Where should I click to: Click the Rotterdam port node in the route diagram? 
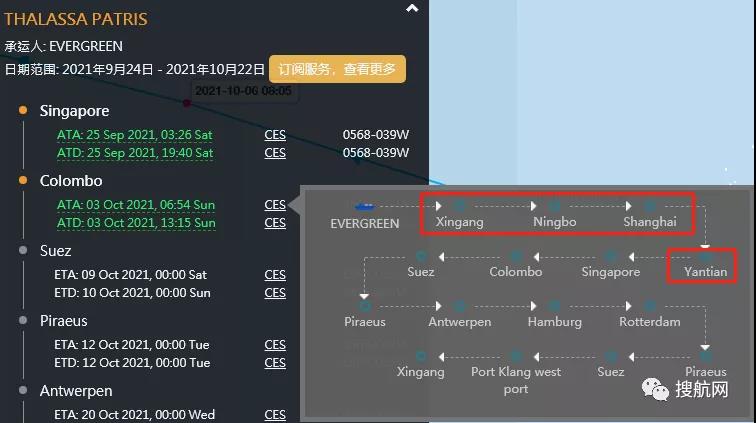[x=650, y=306]
